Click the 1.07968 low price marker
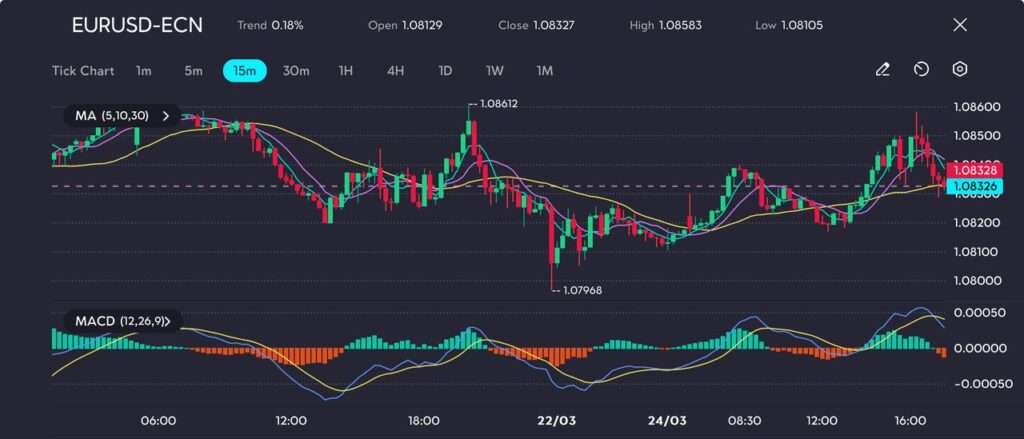 point(579,290)
